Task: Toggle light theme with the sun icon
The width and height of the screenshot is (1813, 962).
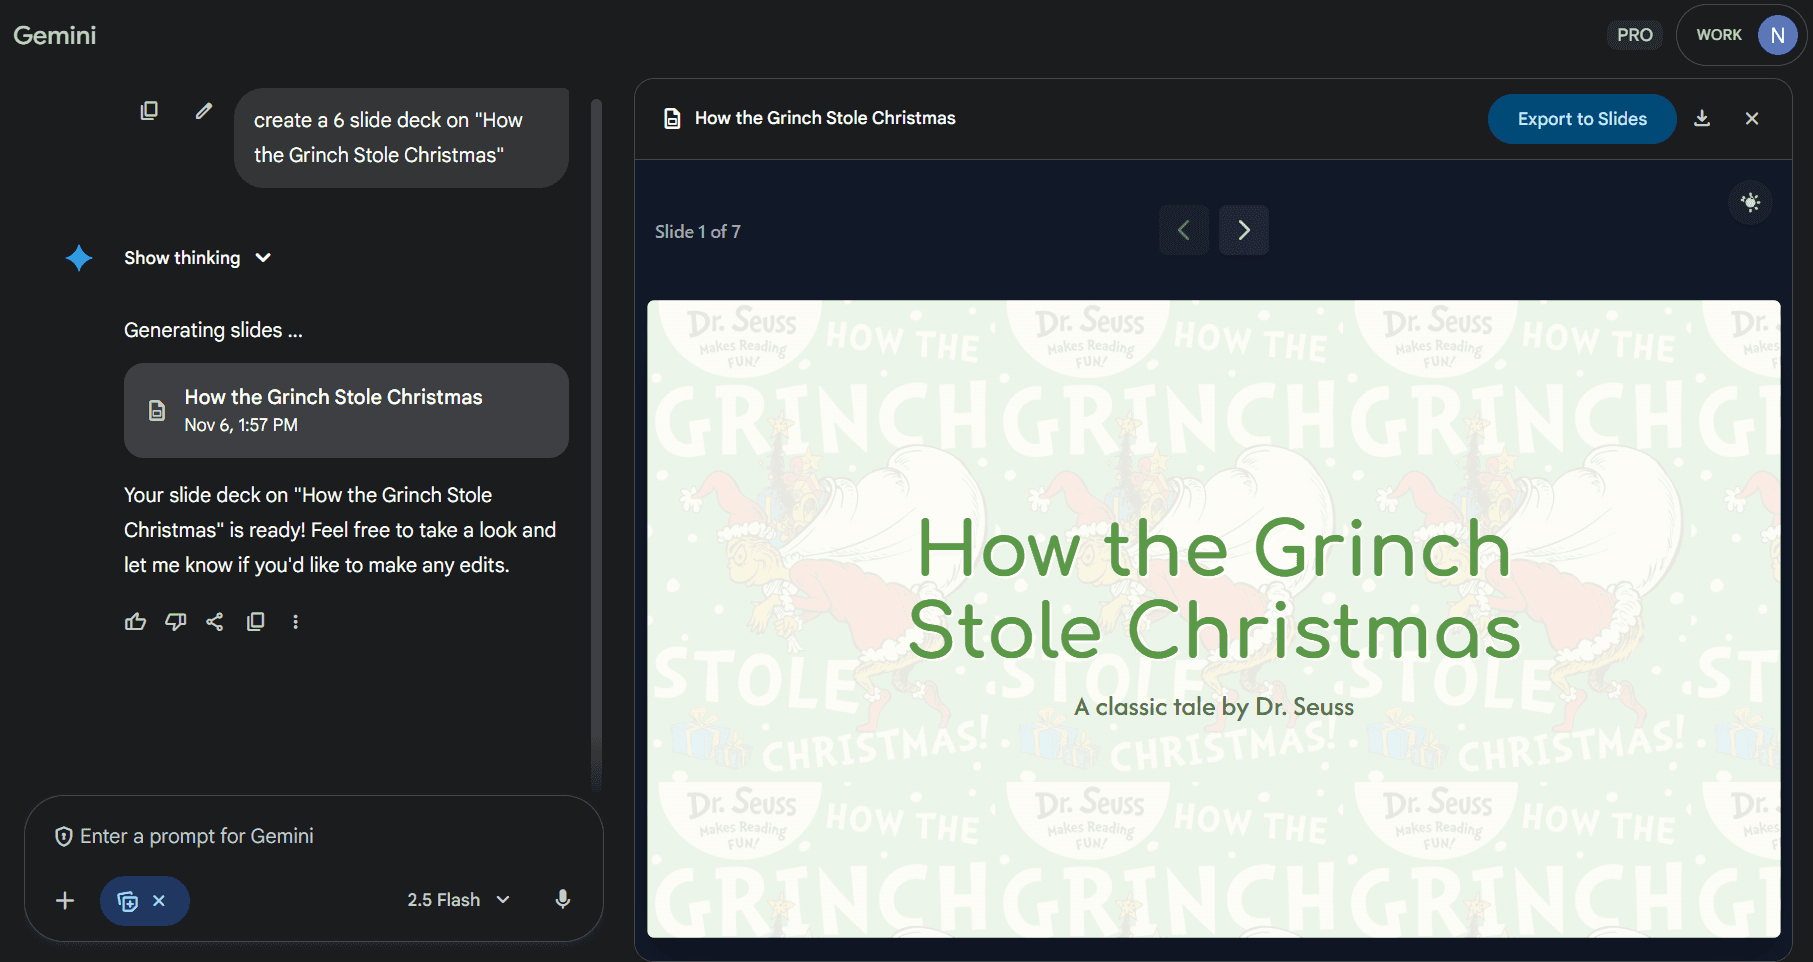Action: pyautogui.click(x=1750, y=203)
